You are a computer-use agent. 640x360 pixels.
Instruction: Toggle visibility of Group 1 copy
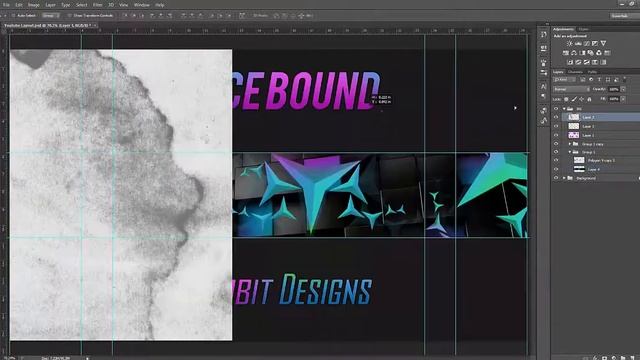(x=556, y=144)
